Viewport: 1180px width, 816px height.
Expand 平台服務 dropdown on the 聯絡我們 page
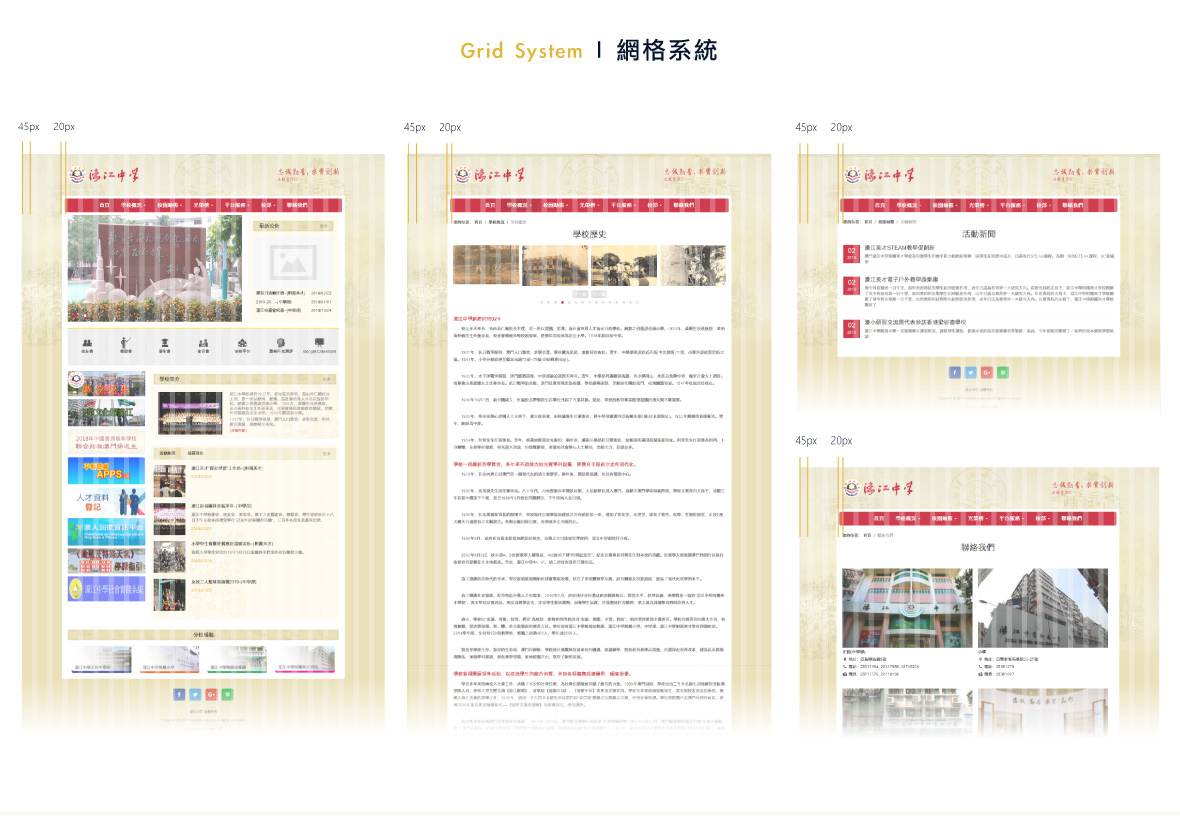click(x=1012, y=518)
